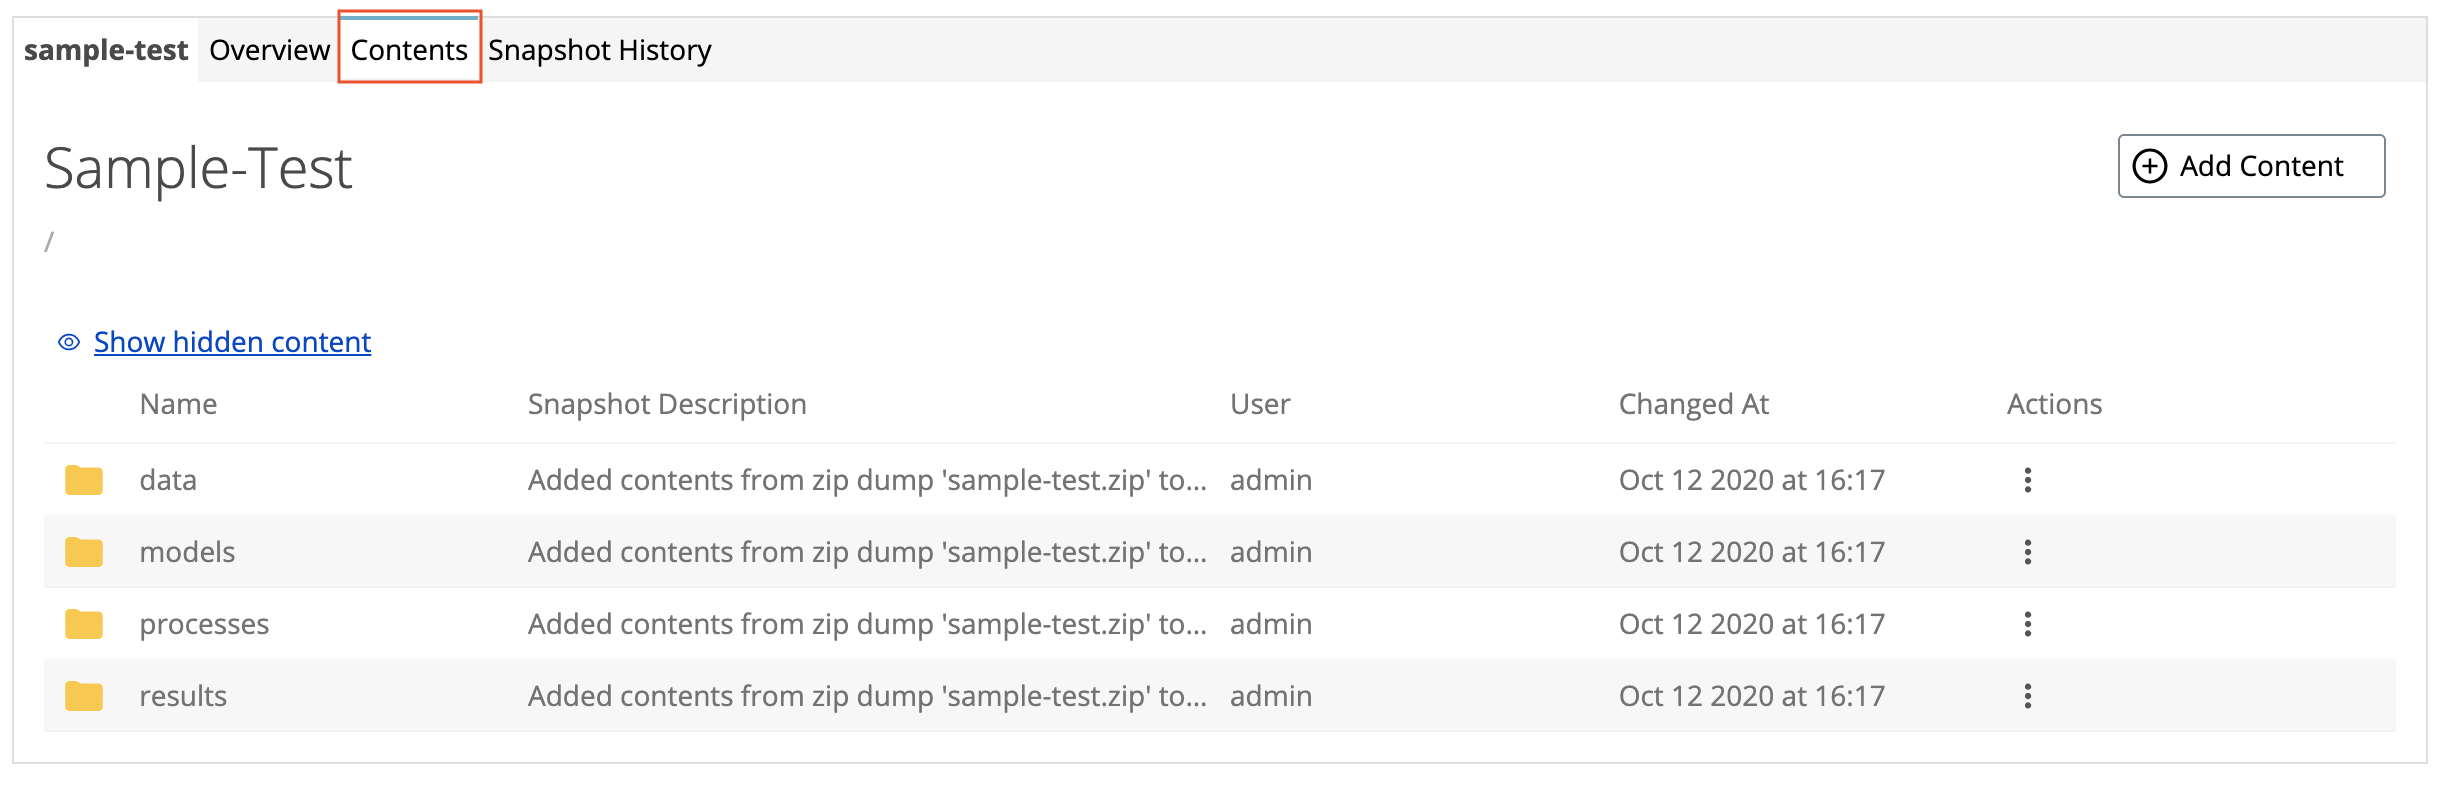Viewport: 2438px width, 790px height.
Task: Open the models folder by name
Action: tap(187, 552)
